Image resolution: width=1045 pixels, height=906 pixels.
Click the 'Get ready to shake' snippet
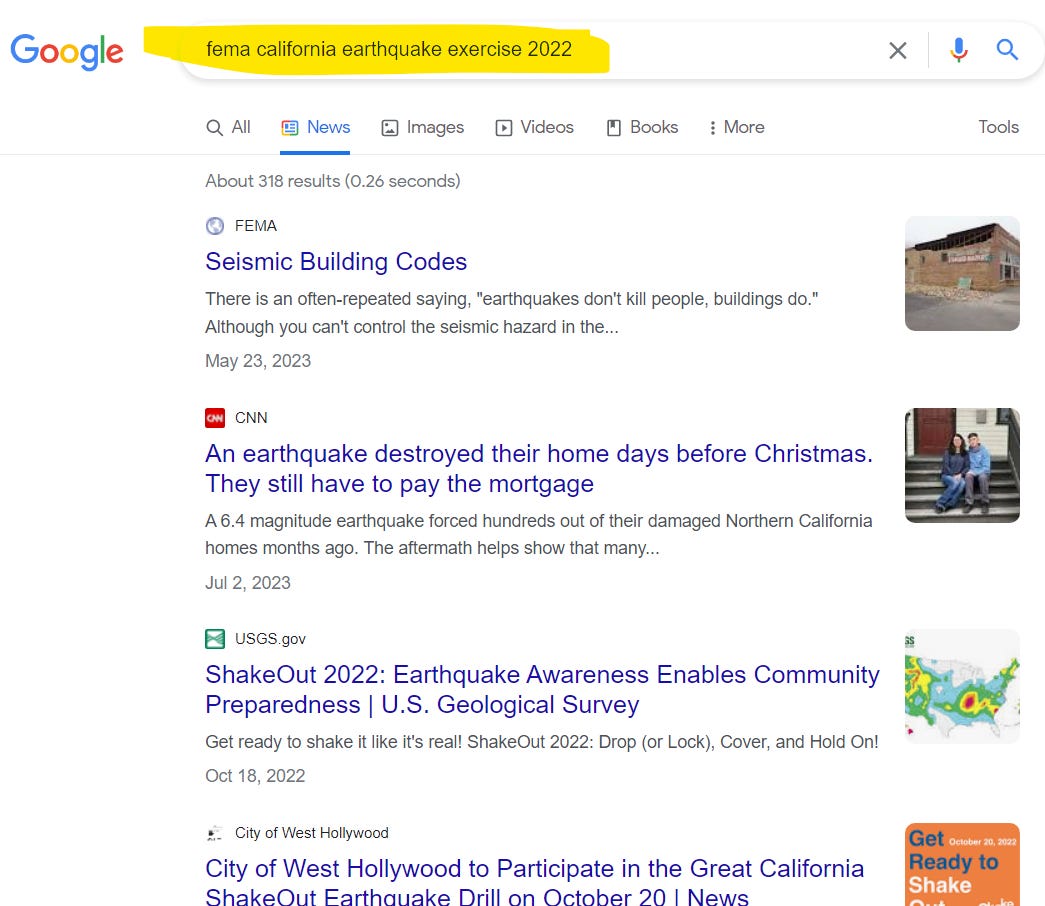coord(542,742)
